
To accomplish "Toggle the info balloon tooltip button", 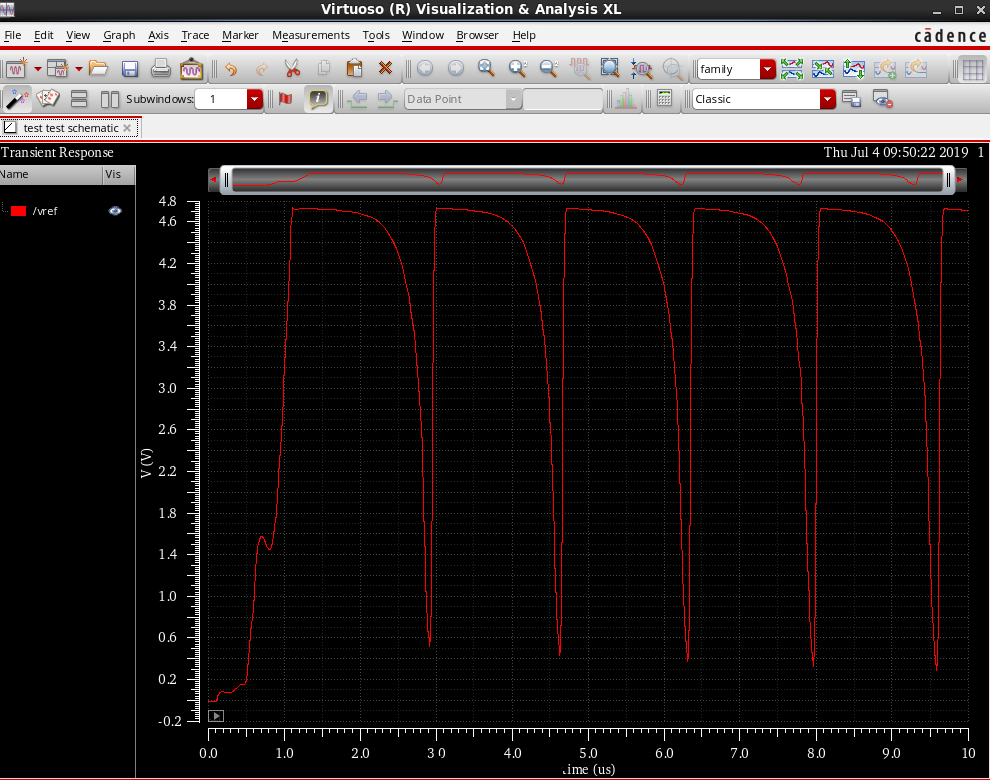I will coord(318,99).
